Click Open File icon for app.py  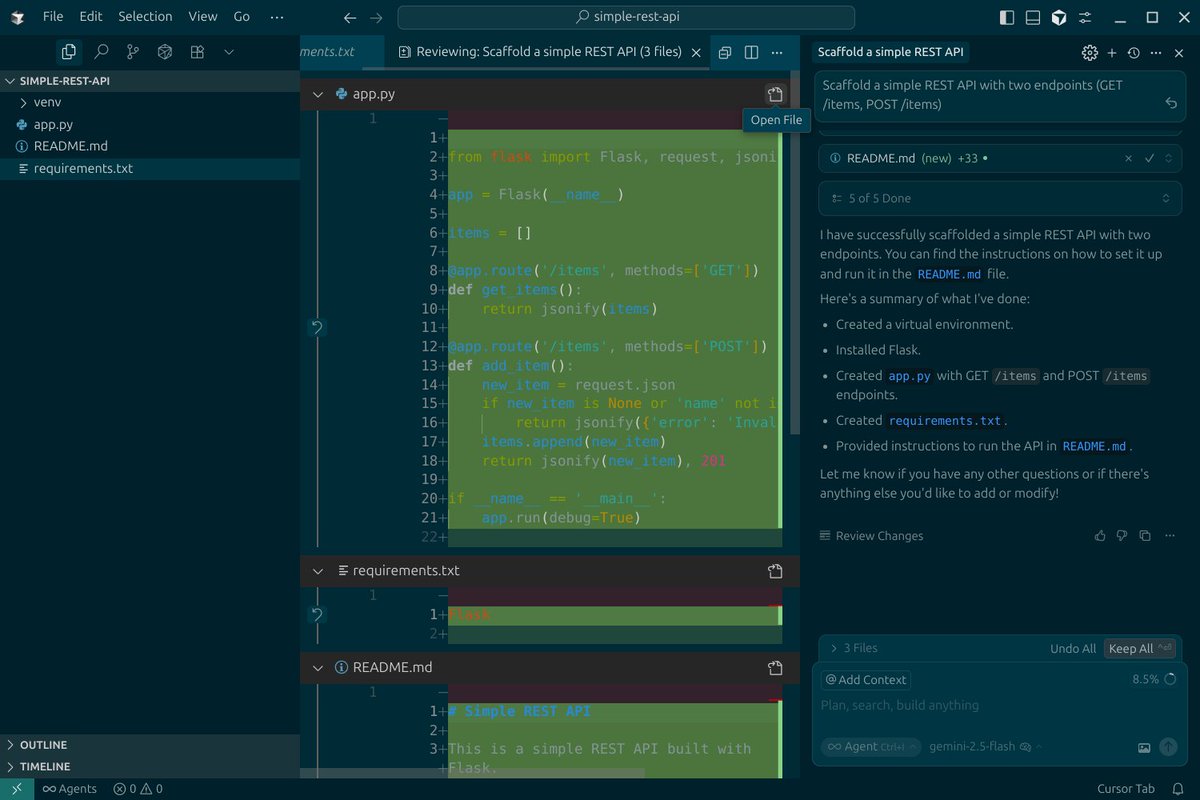[775, 94]
